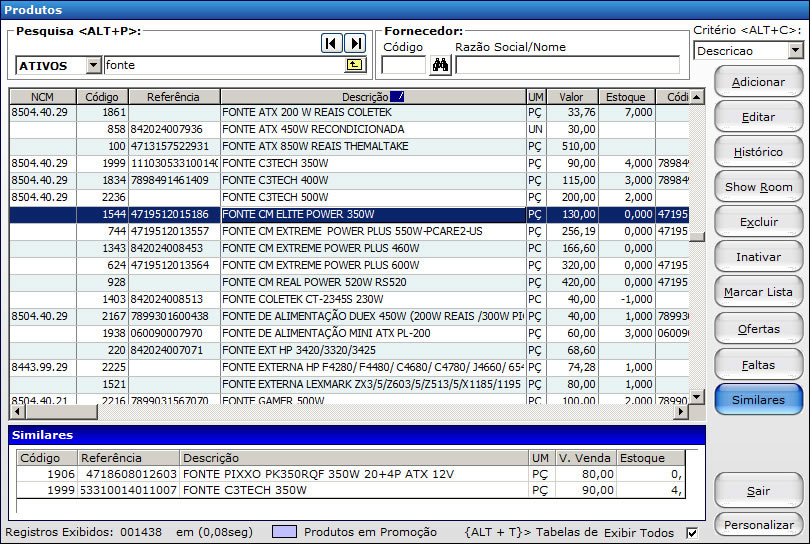Select row FONTE C3TECH 500W
Viewport: 810px width, 544px height.
coord(349,197)
